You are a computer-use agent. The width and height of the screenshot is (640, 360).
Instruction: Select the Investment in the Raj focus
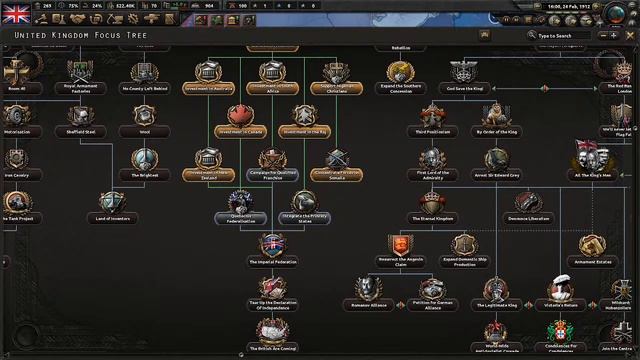point(304,122)
